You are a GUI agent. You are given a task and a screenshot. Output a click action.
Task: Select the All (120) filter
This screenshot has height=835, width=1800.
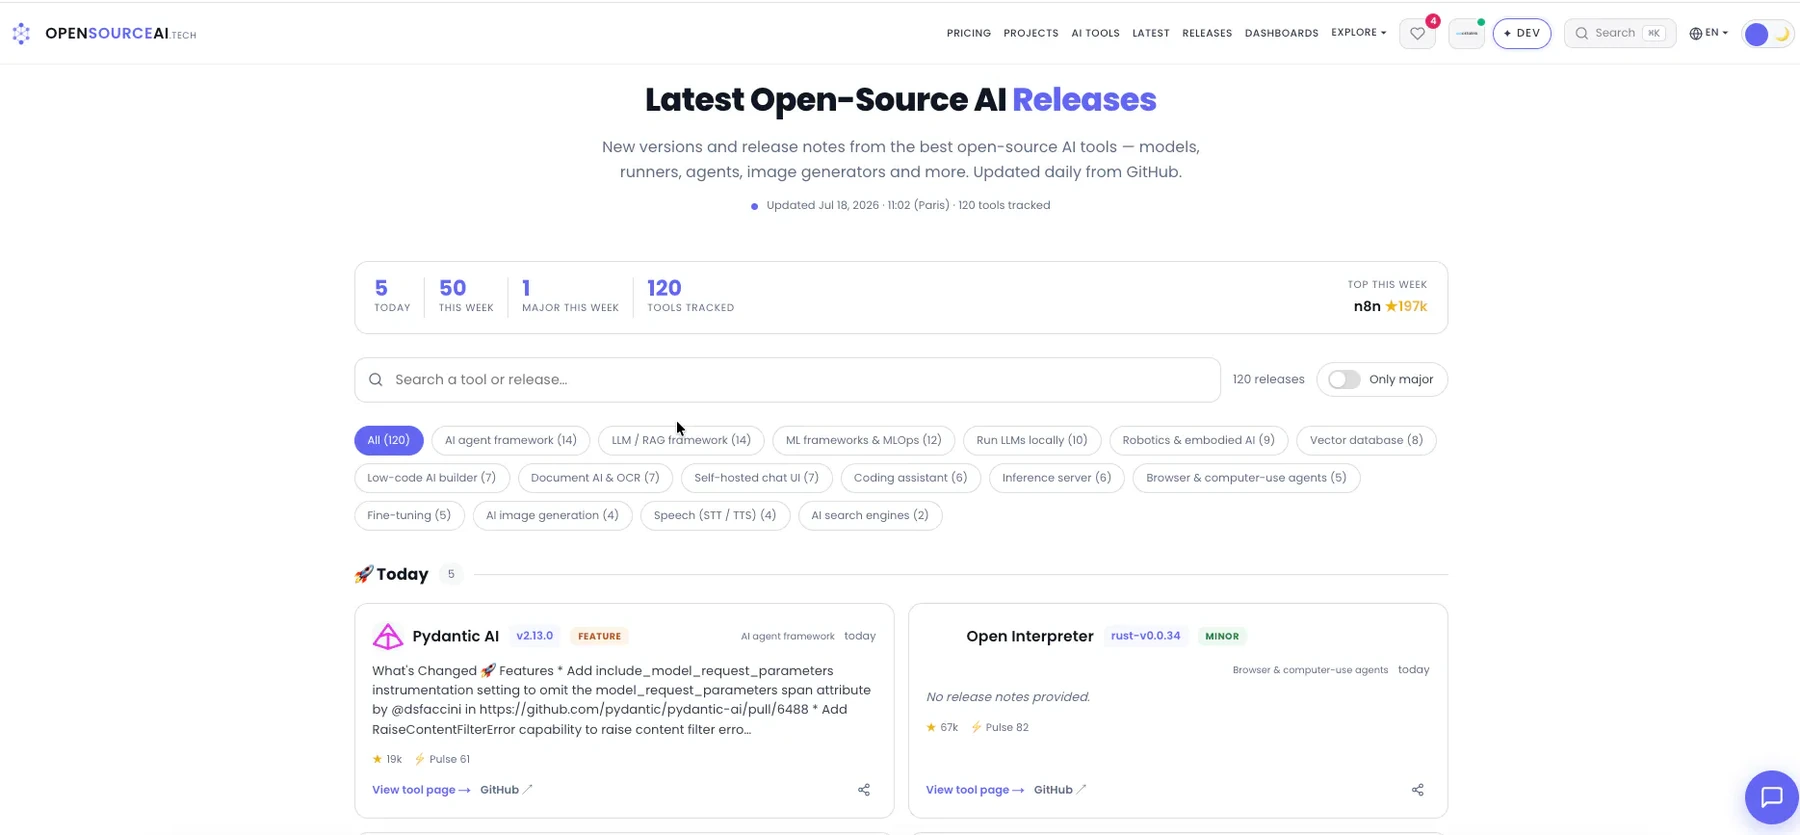[388, 440]
